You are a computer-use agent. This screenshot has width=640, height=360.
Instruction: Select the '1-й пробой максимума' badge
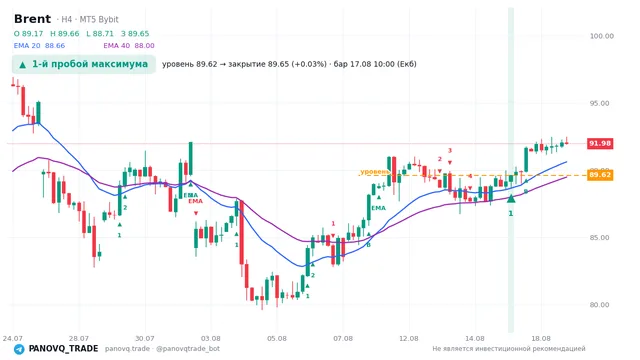pyautogui.click(x=84, y=64)
